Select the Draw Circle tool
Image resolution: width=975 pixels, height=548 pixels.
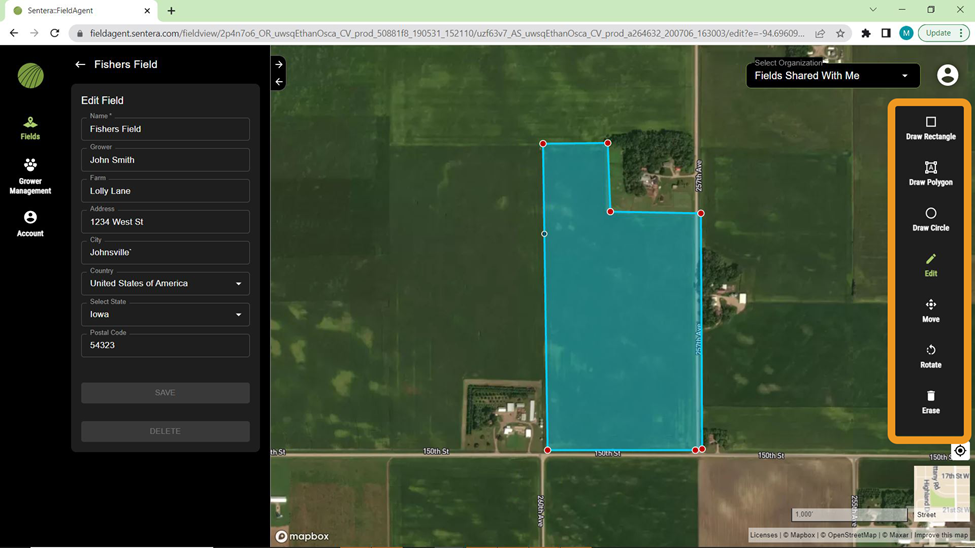coord(930,219)
